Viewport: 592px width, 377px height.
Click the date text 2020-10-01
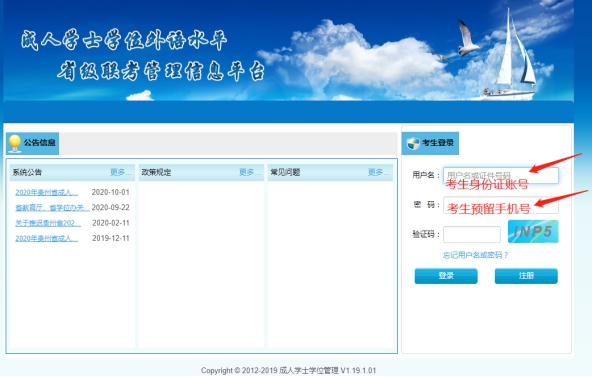(111, 192)
